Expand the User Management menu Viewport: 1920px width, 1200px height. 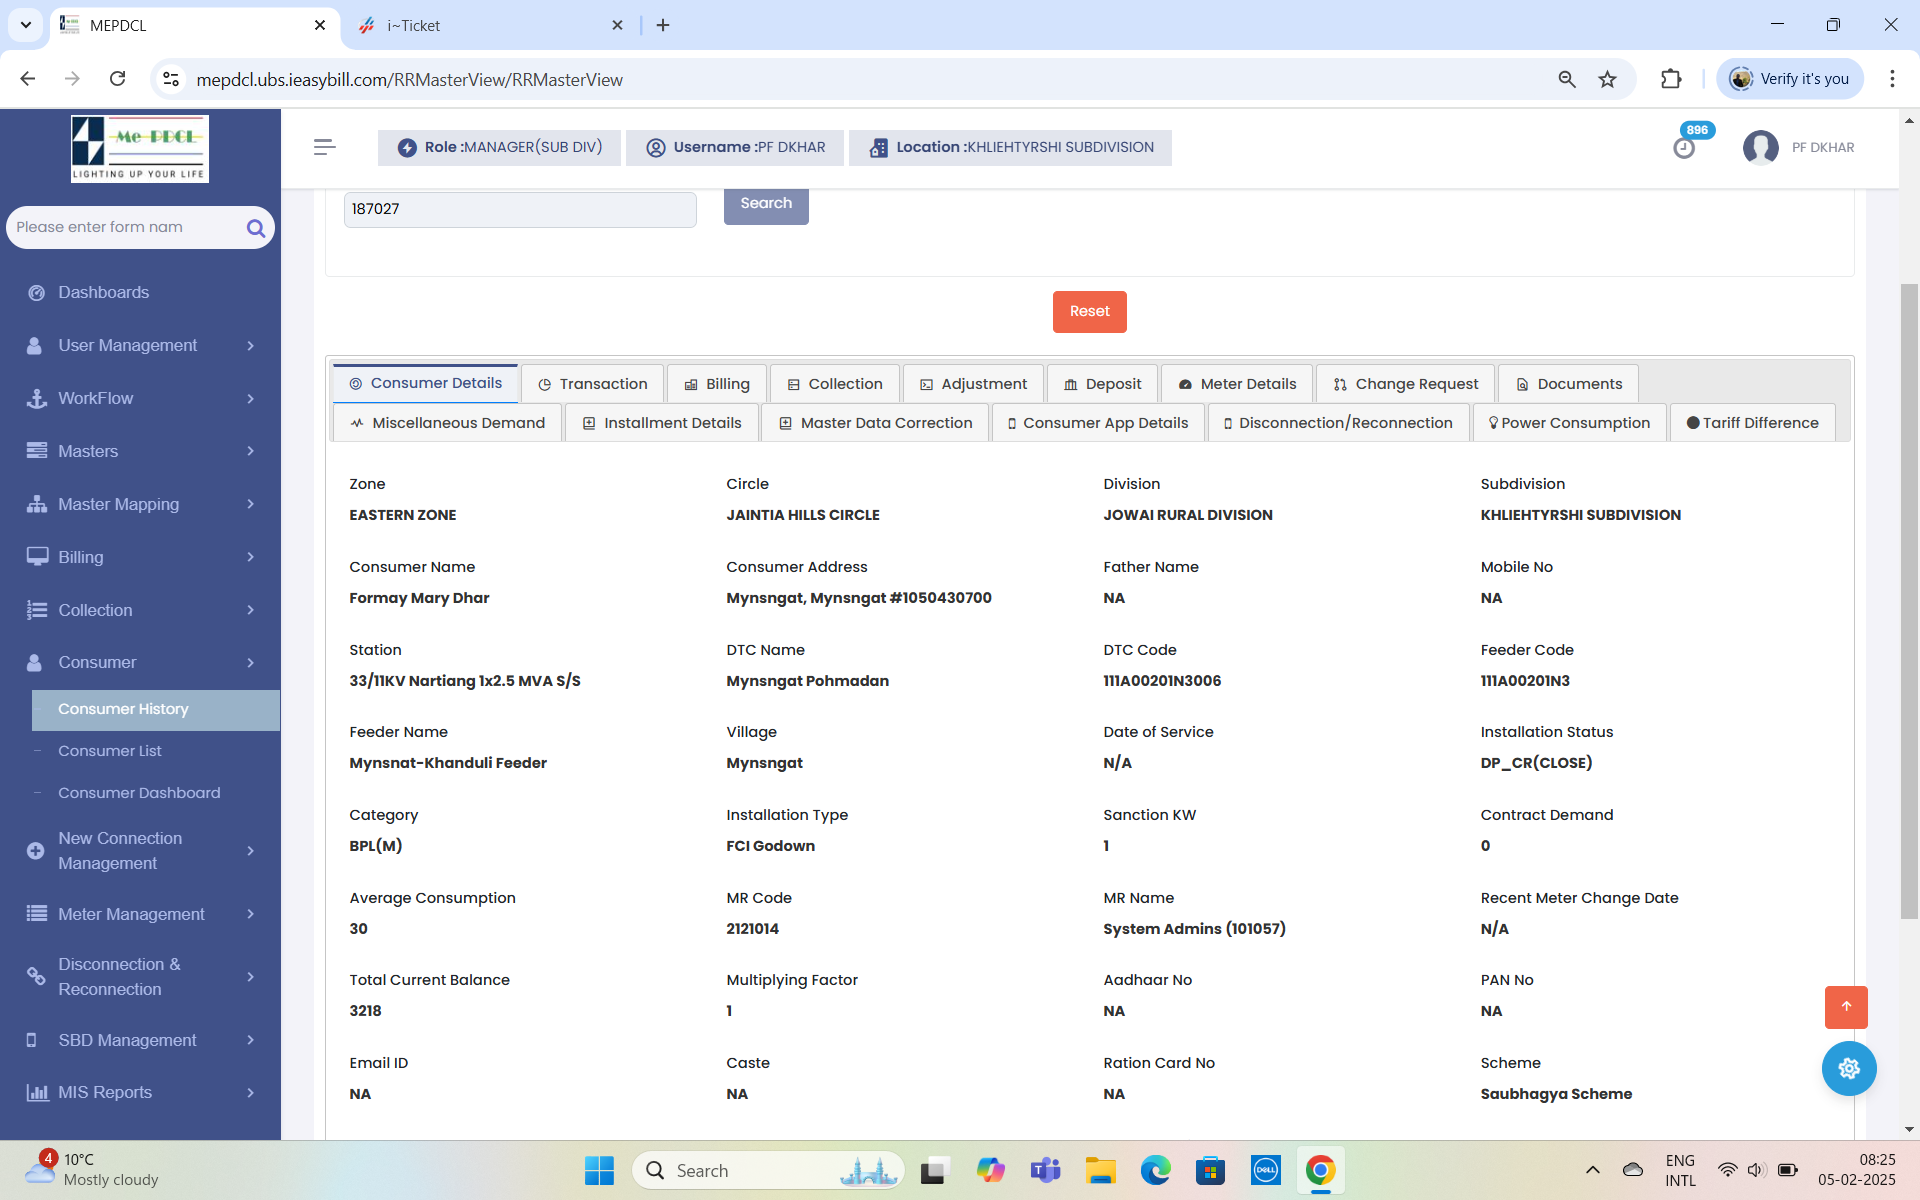[x=140, y=346]
